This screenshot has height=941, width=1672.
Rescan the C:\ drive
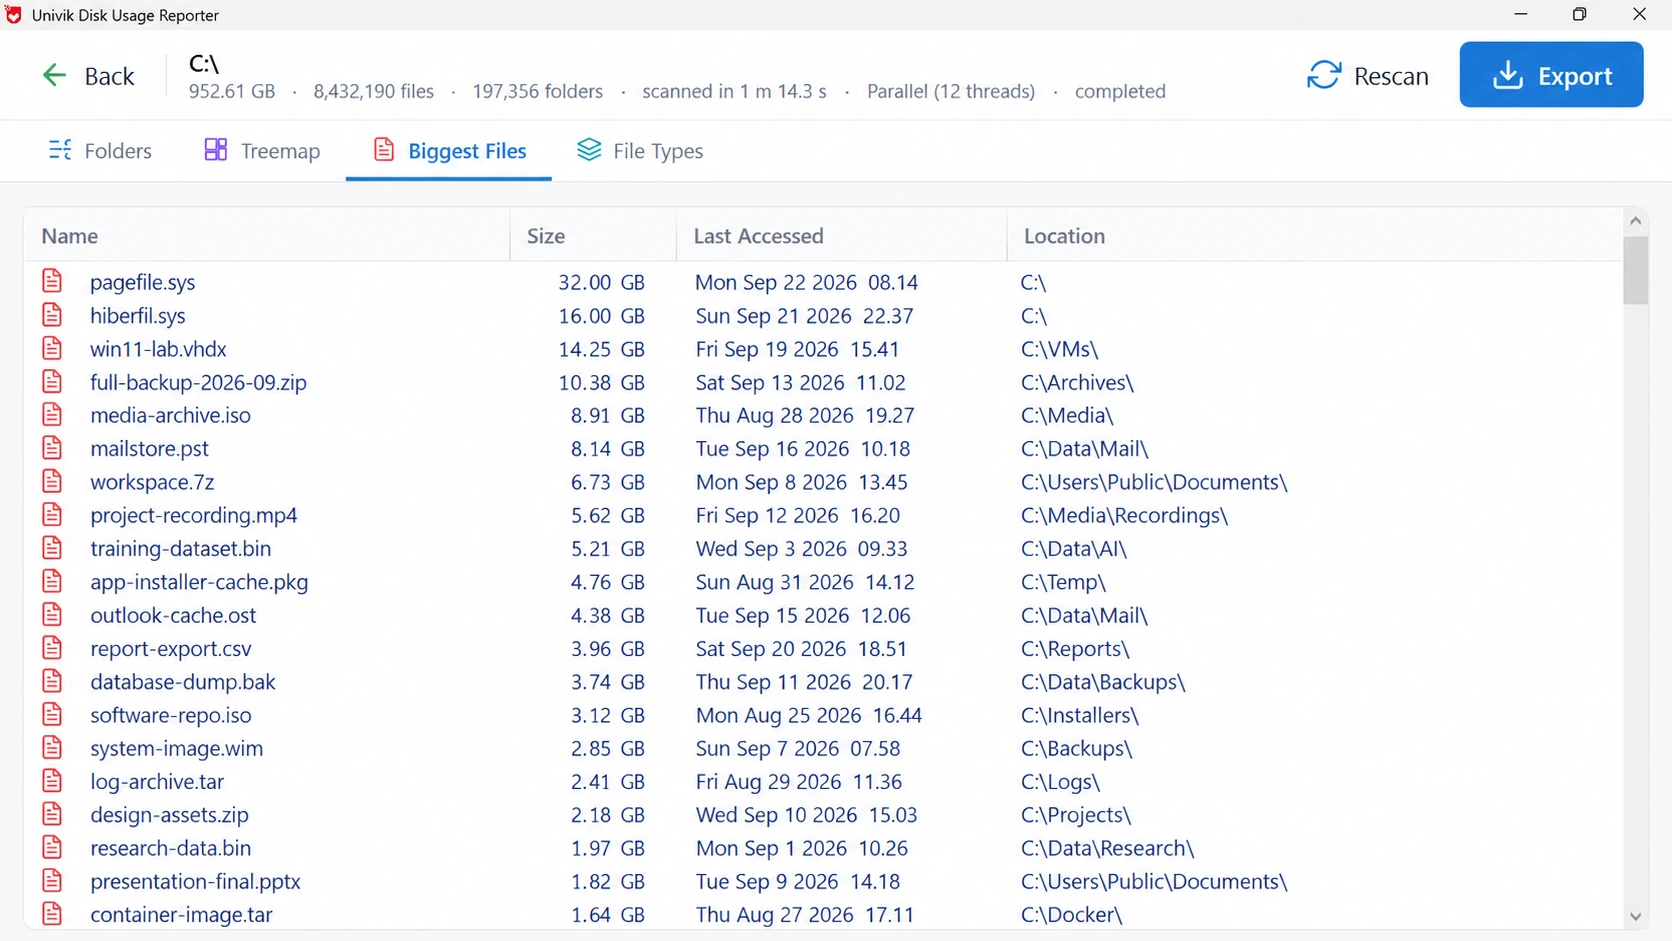coord(1368,76)
